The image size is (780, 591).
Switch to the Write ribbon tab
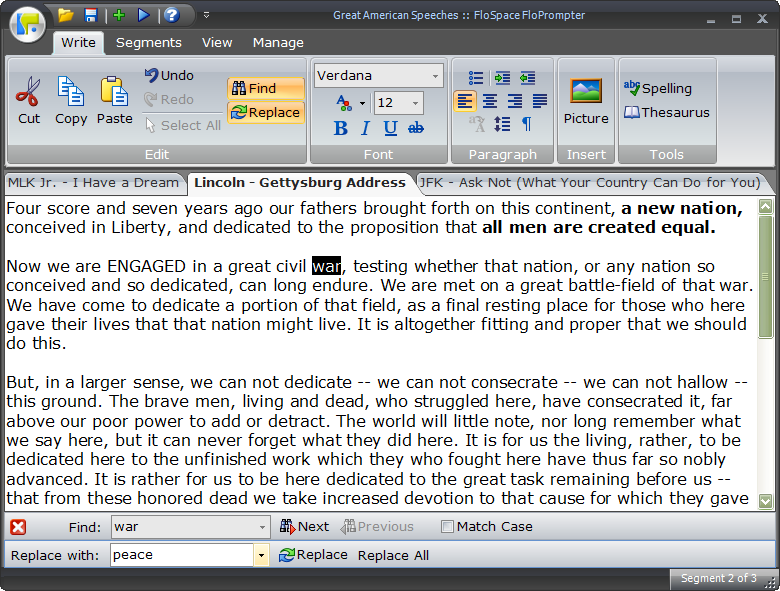[78, 43]
